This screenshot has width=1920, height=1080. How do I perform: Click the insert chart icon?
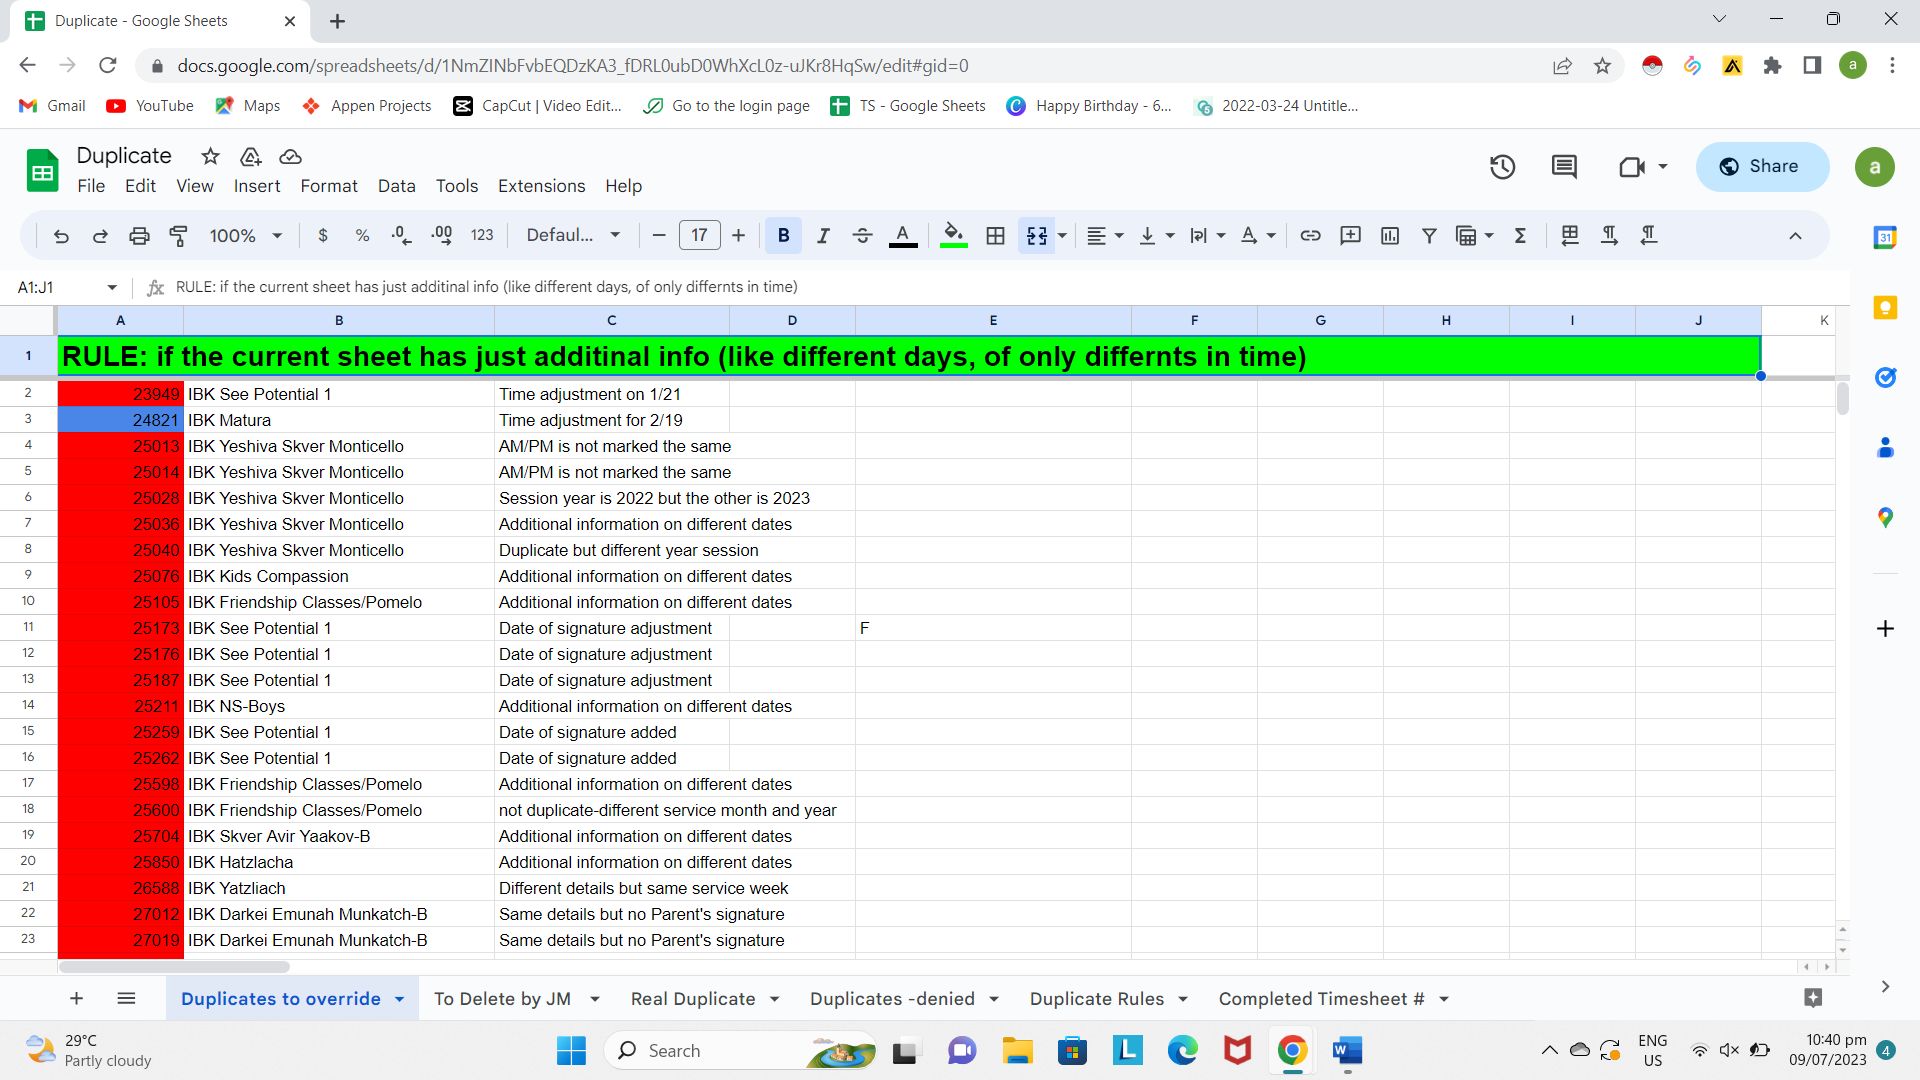pyautogui.click(x=1390, y=236)
